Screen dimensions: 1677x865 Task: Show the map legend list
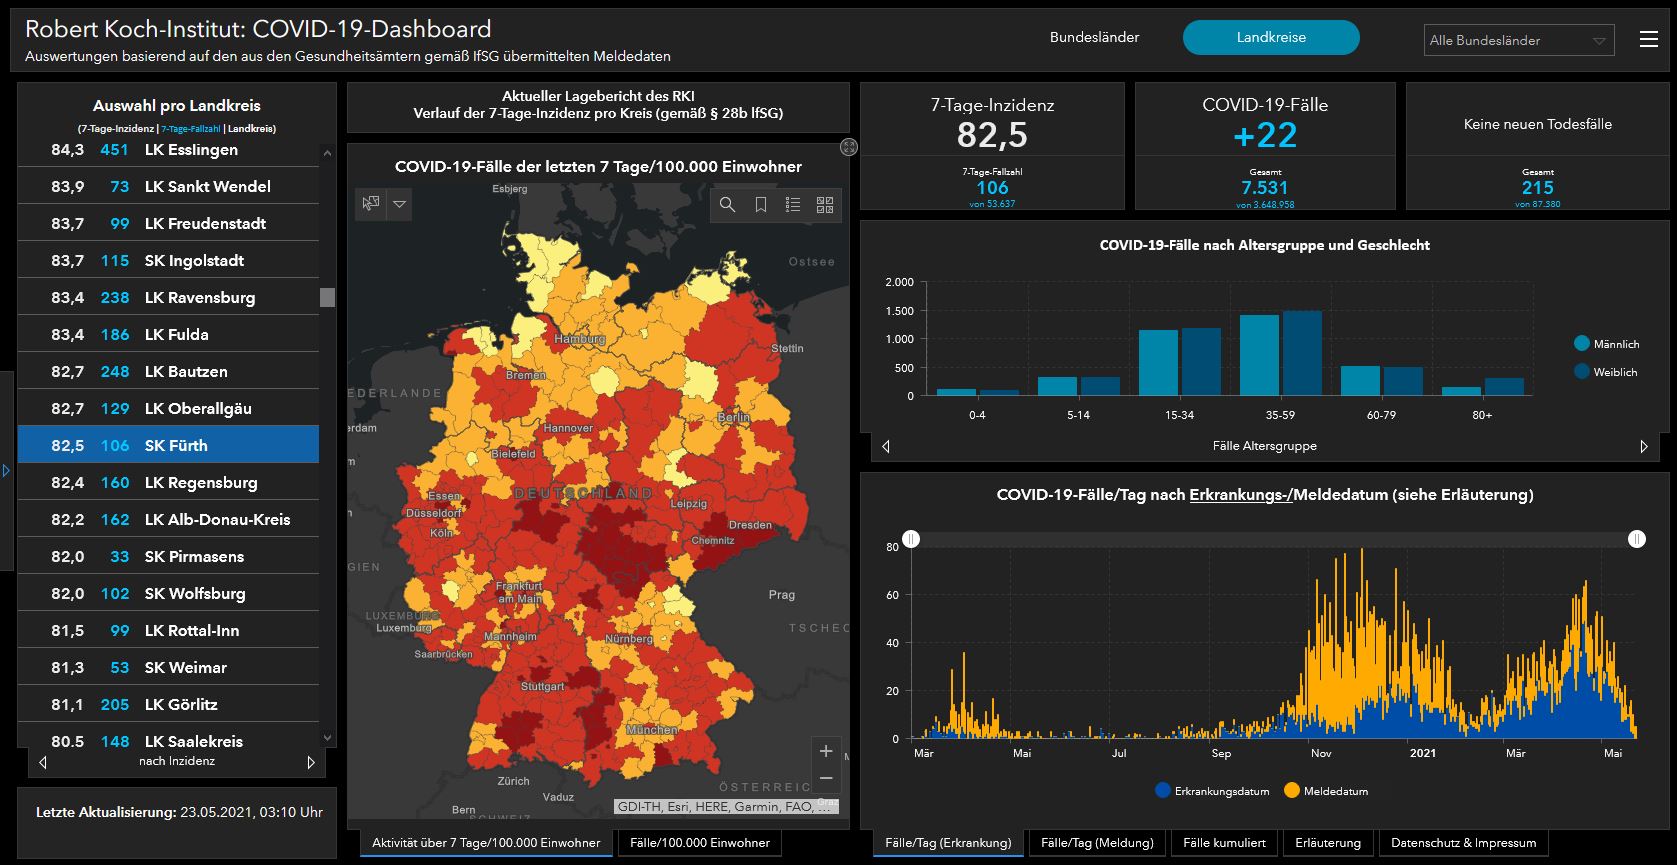tap(793, 205)
